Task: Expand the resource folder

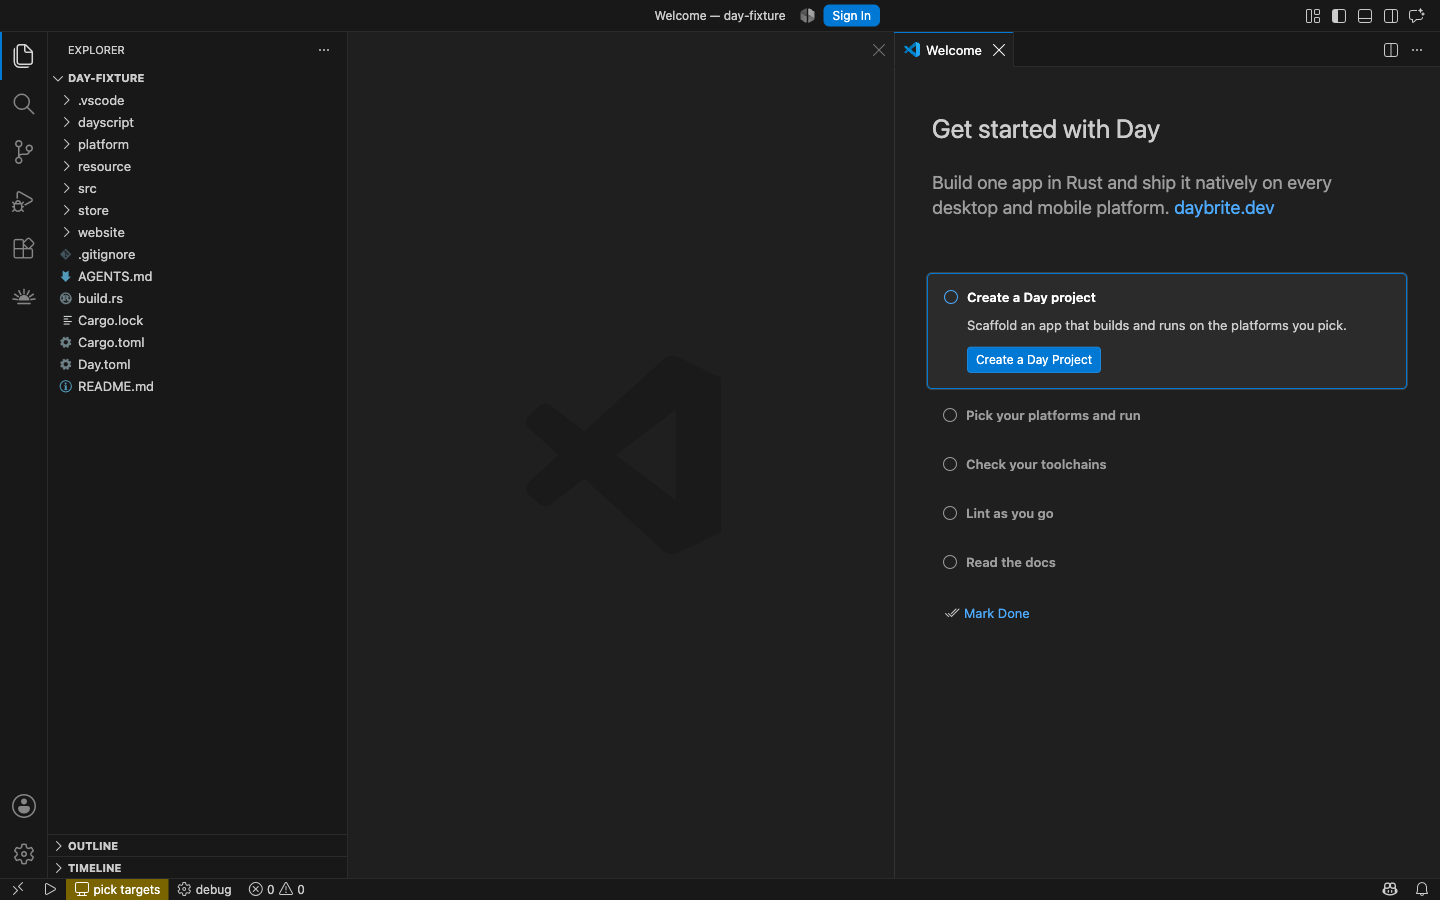Action: coord(197,166)
